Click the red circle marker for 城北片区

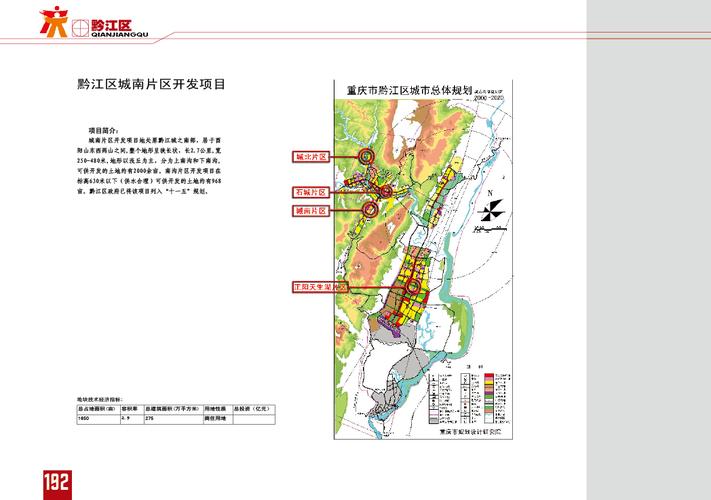368,157
